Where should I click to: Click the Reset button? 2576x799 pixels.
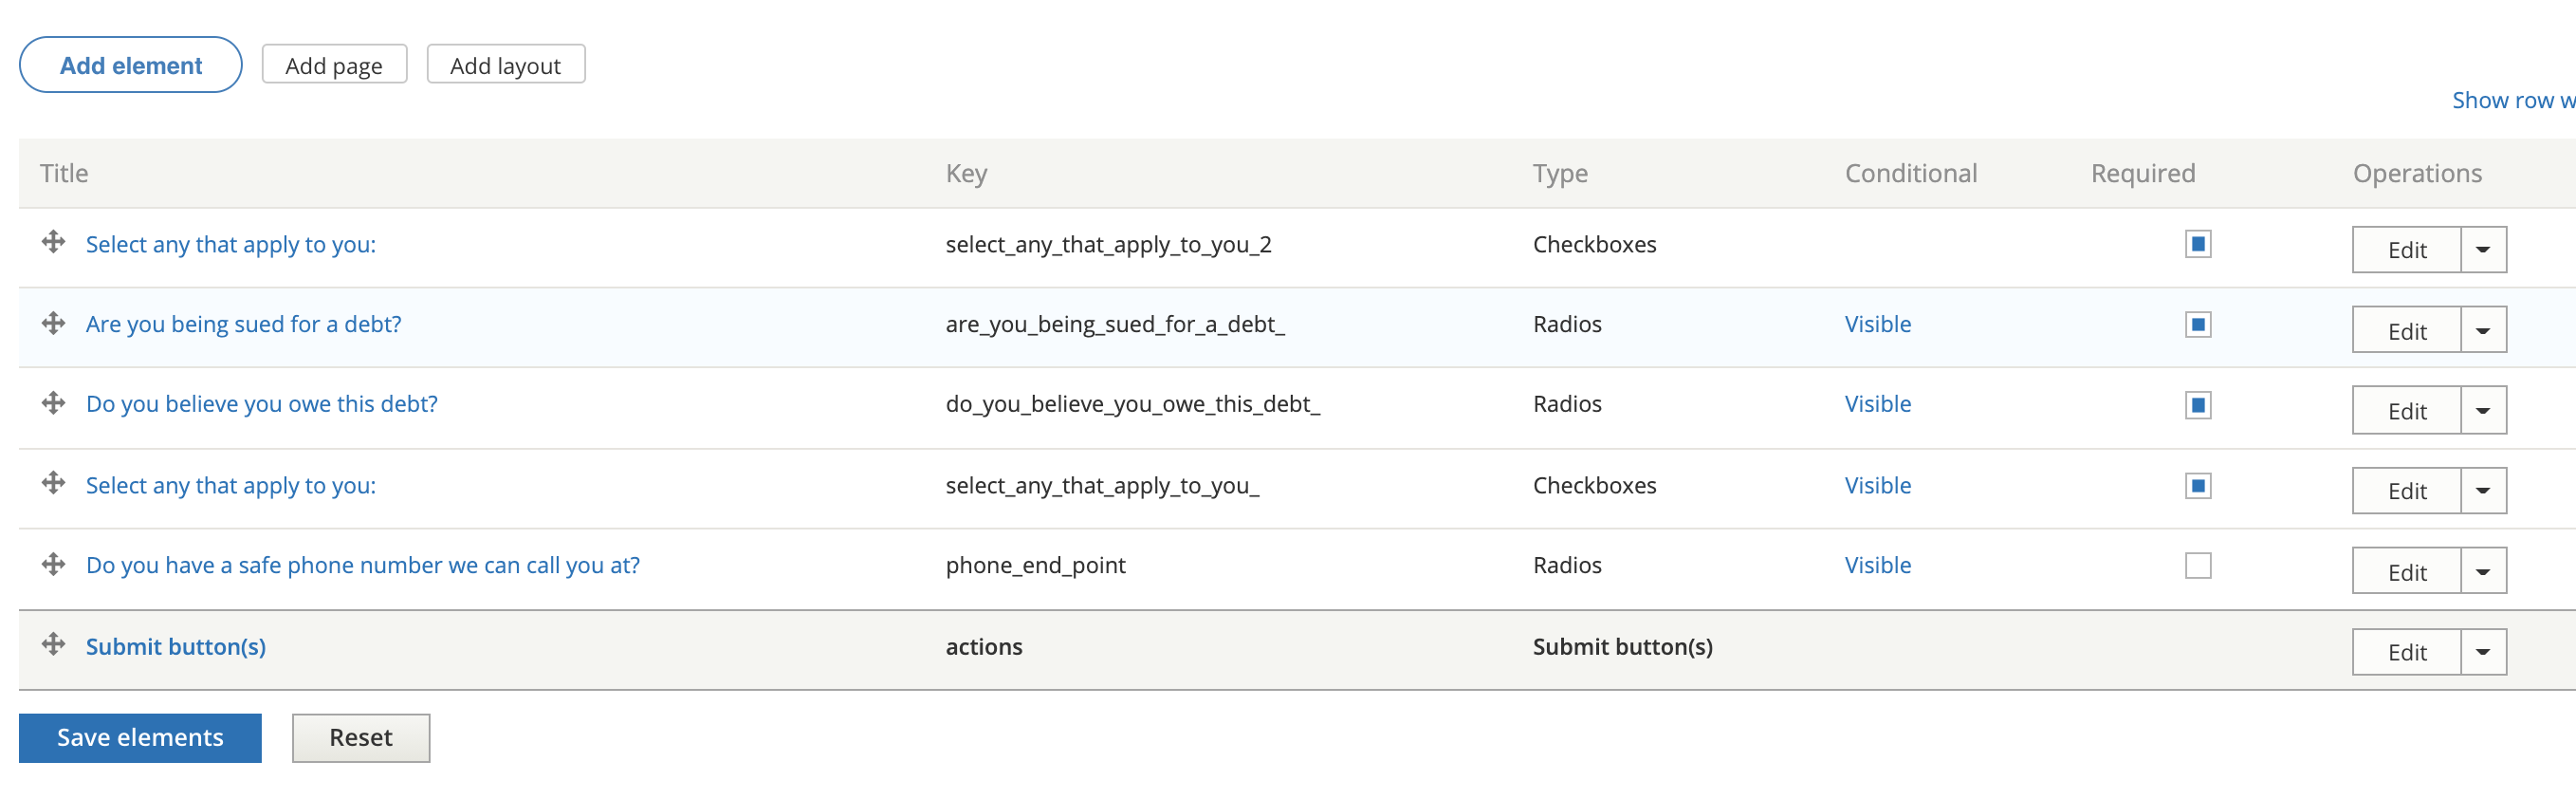pos(361,738)
